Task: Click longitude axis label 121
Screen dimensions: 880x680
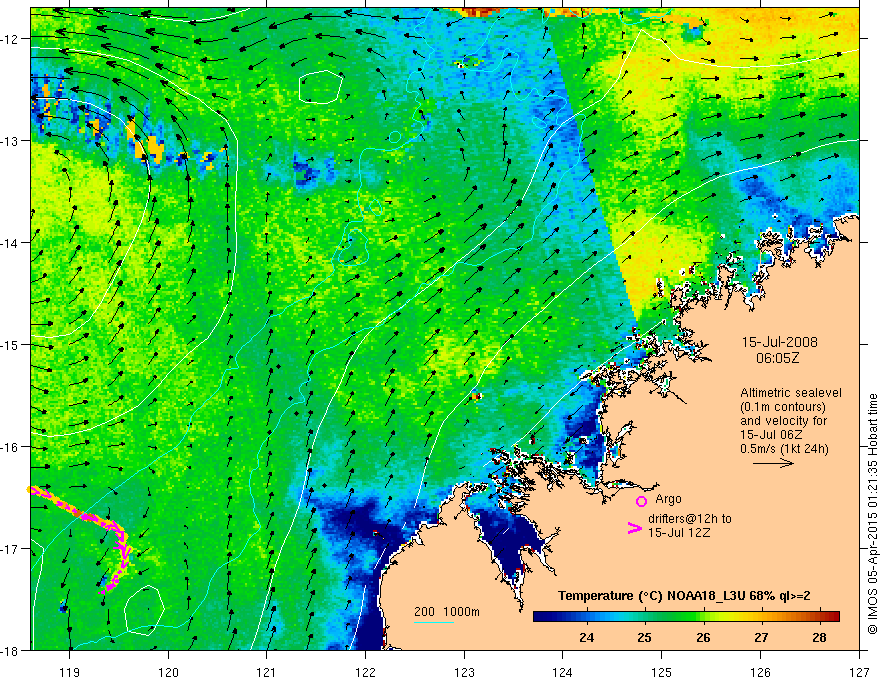Action: pyautogui.click(x=267, y=672)
